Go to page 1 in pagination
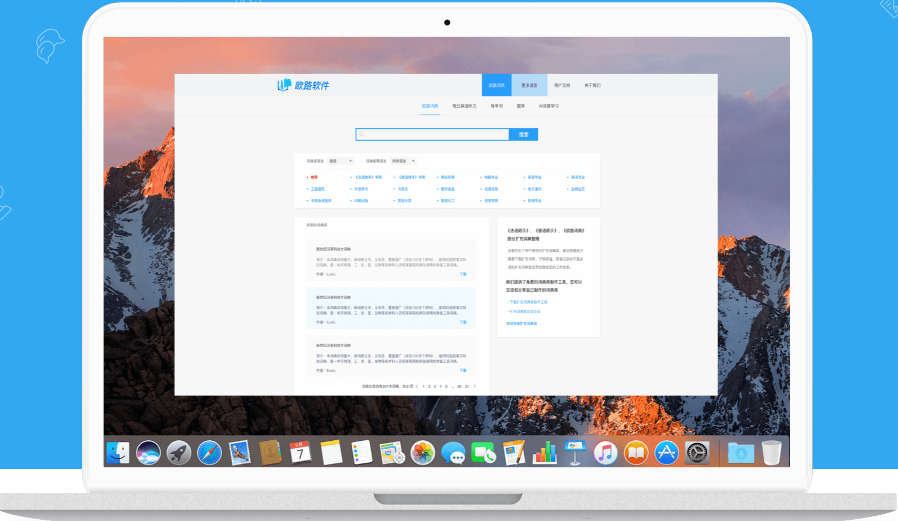This screenshot has height=521, width=898. coord(423,386)
